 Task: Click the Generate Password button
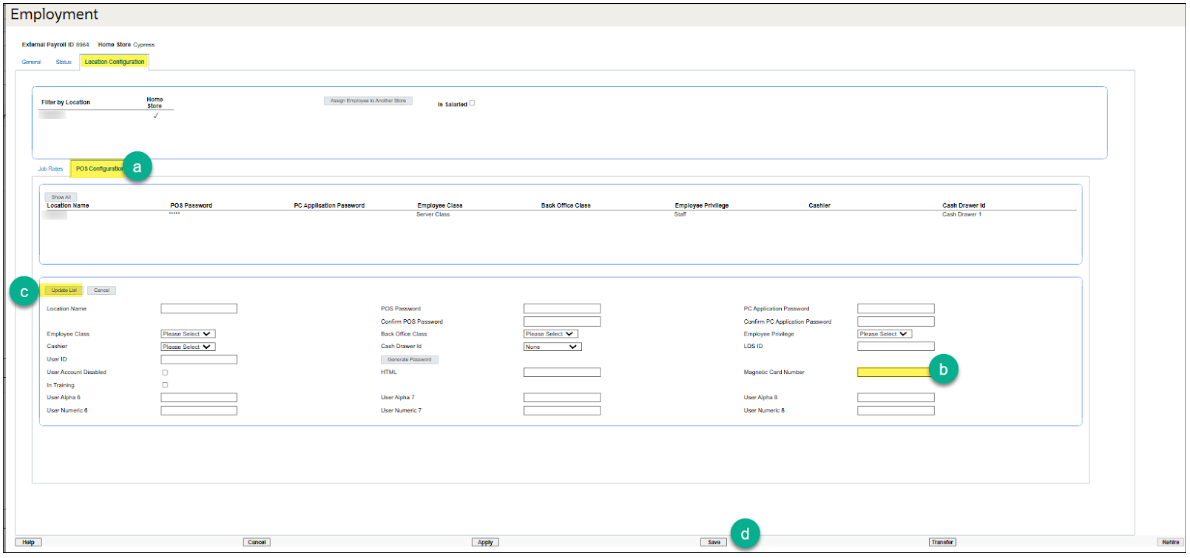click(410, 359)
